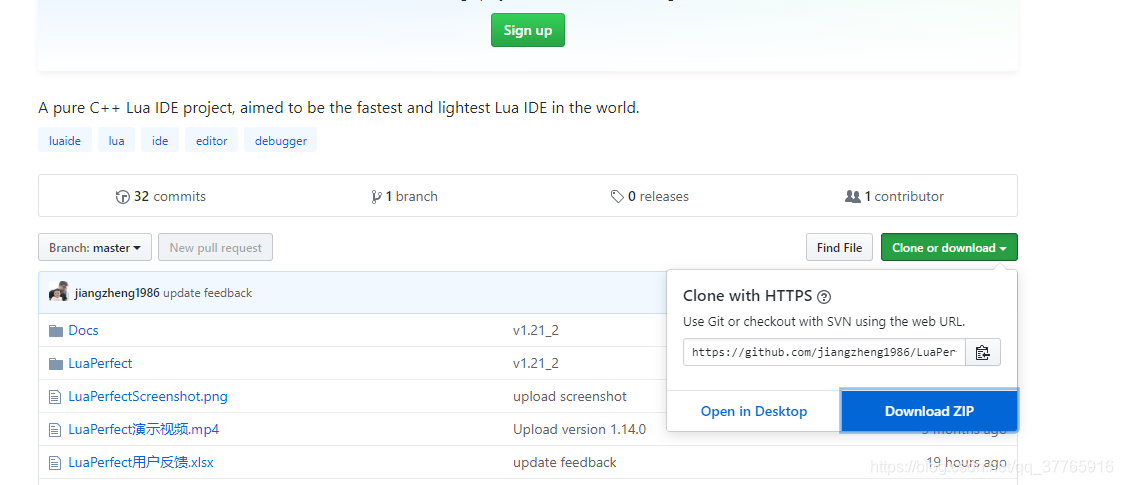1123x485 pixels.
Task: Click the jiangzheng1986 avatar image
Action: (59, 293)
